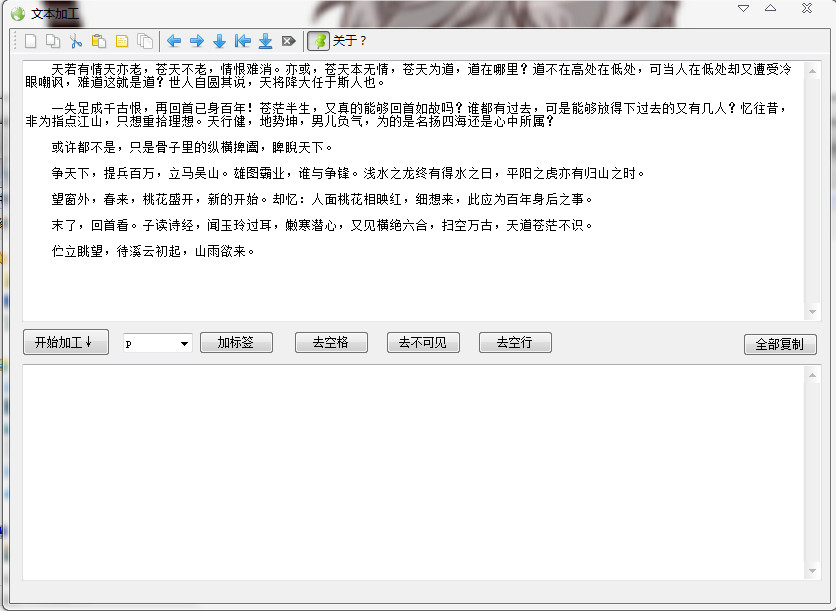Click 全部复制 to copy everything
This screenshot has height=611, width=836.
coord(780,344)
